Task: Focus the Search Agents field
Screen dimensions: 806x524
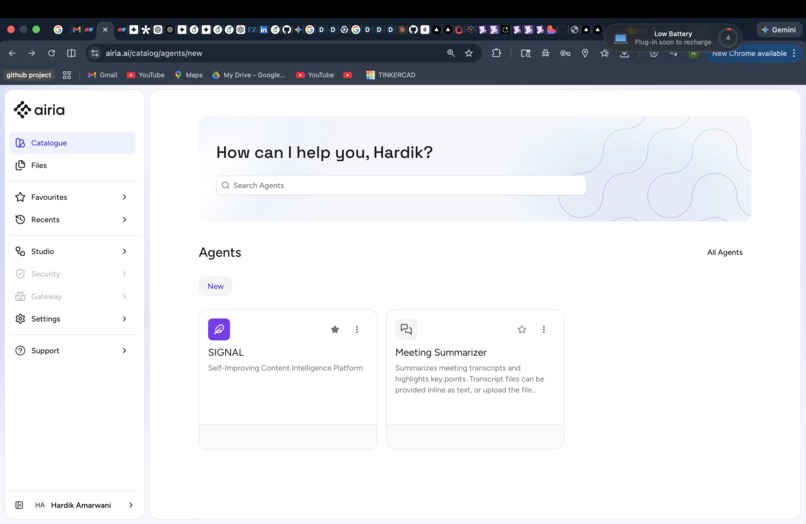Action: click(401, 185)
